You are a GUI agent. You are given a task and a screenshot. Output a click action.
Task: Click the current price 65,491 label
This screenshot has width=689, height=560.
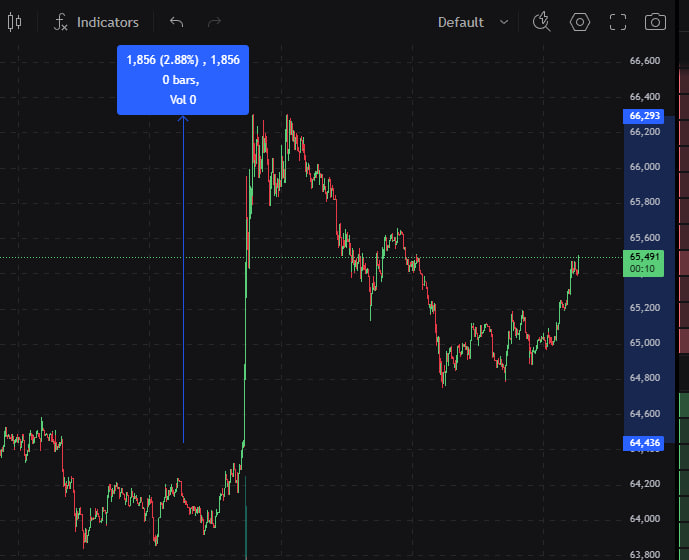(x=644, y=263)
